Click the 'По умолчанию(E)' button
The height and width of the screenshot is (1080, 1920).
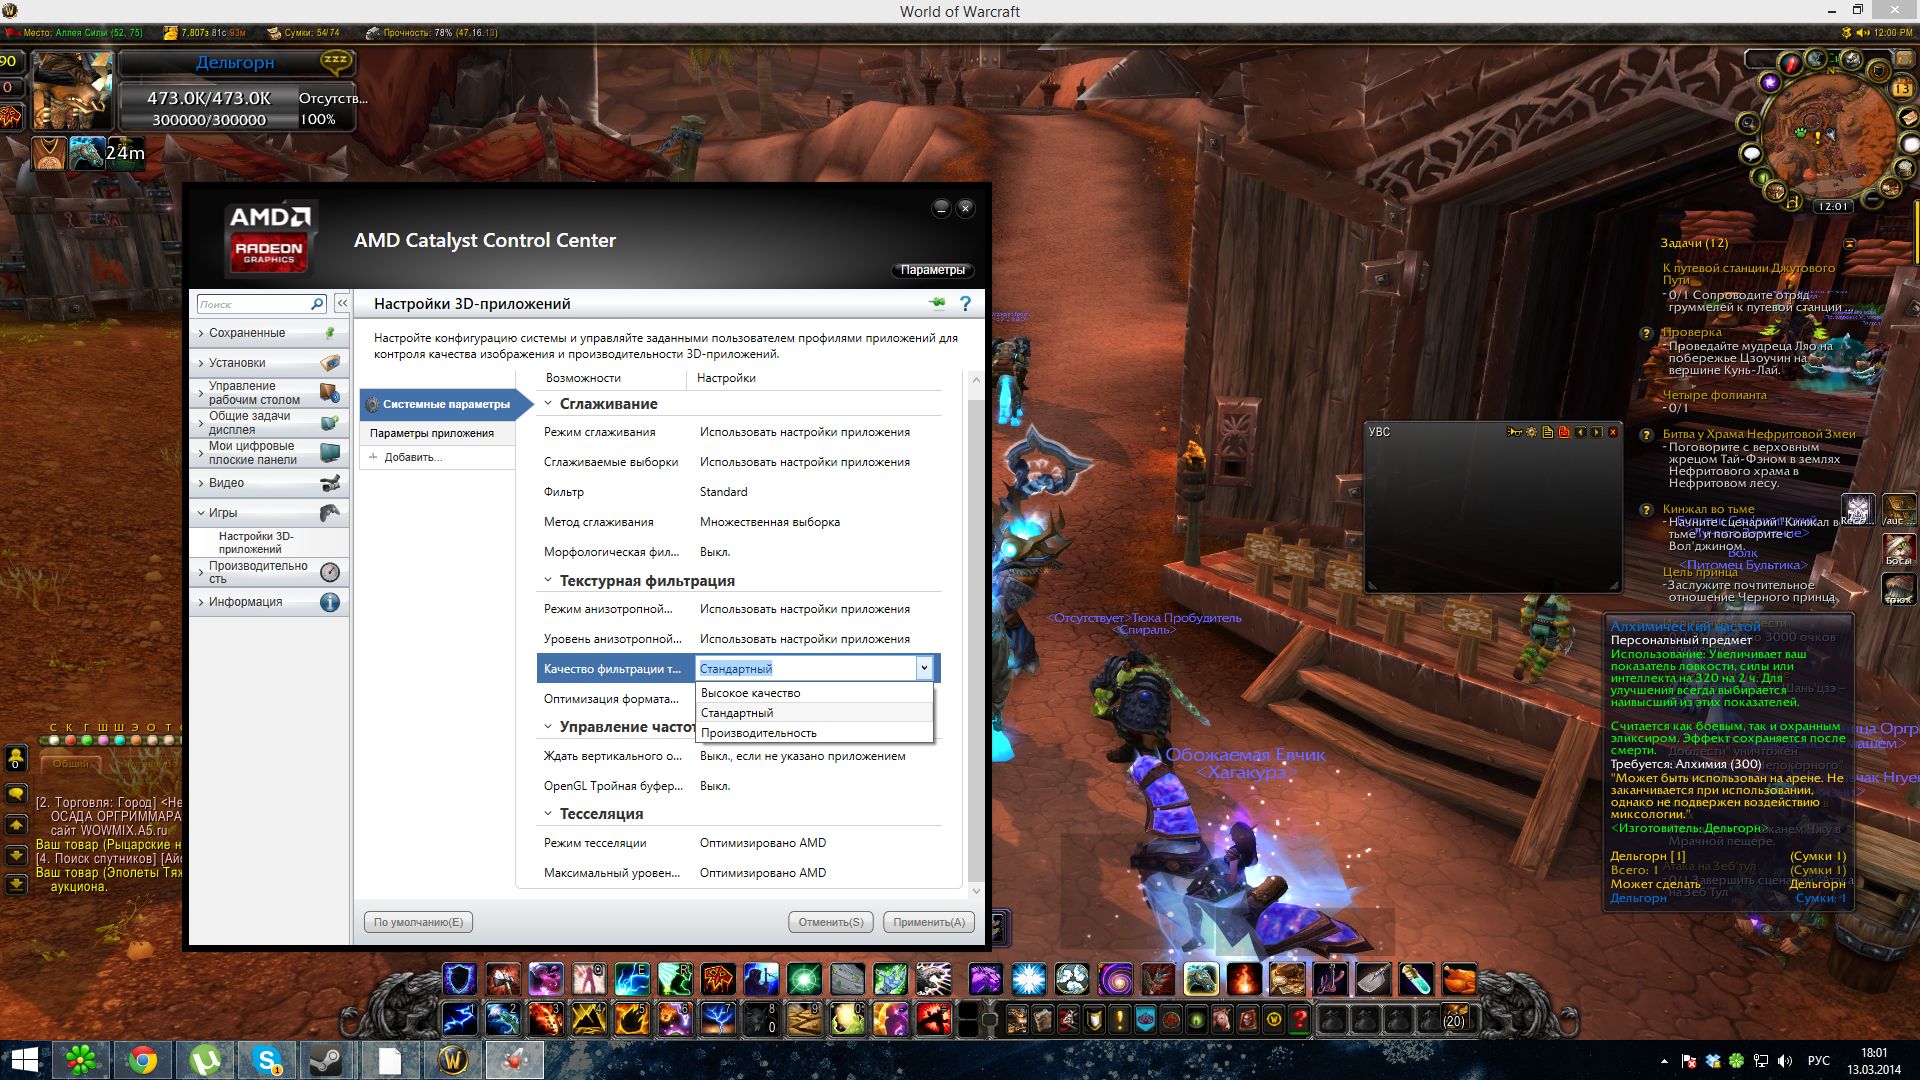(x=418, y=922)
